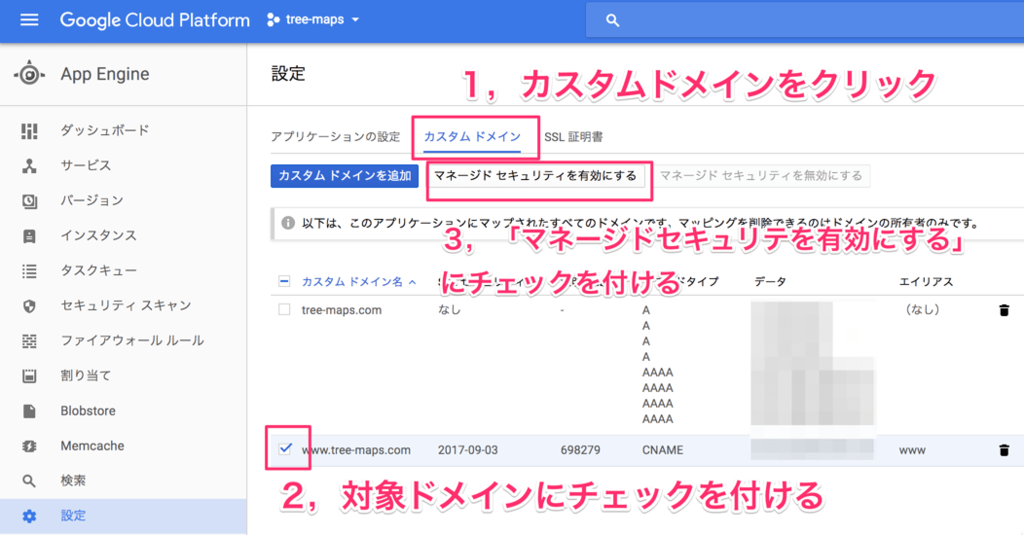This screenshot has width=1024, height=535.
Task: Click the カスタム ドメインを追加 button
Action: [344, 176]
